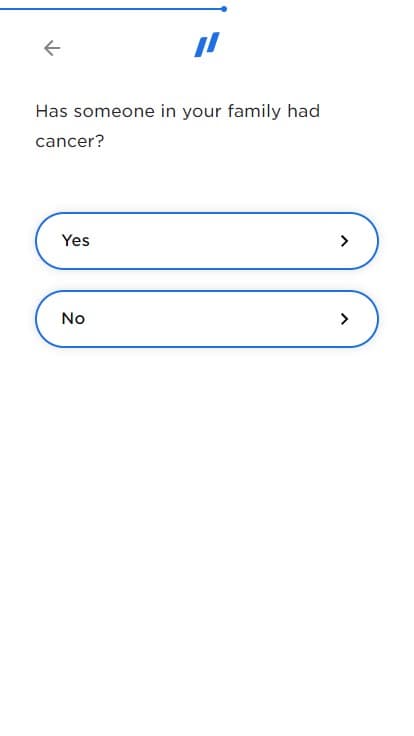Go back using the left arrow icon
Viewport: 414px width, 736px height.
[x=52, y=48]
